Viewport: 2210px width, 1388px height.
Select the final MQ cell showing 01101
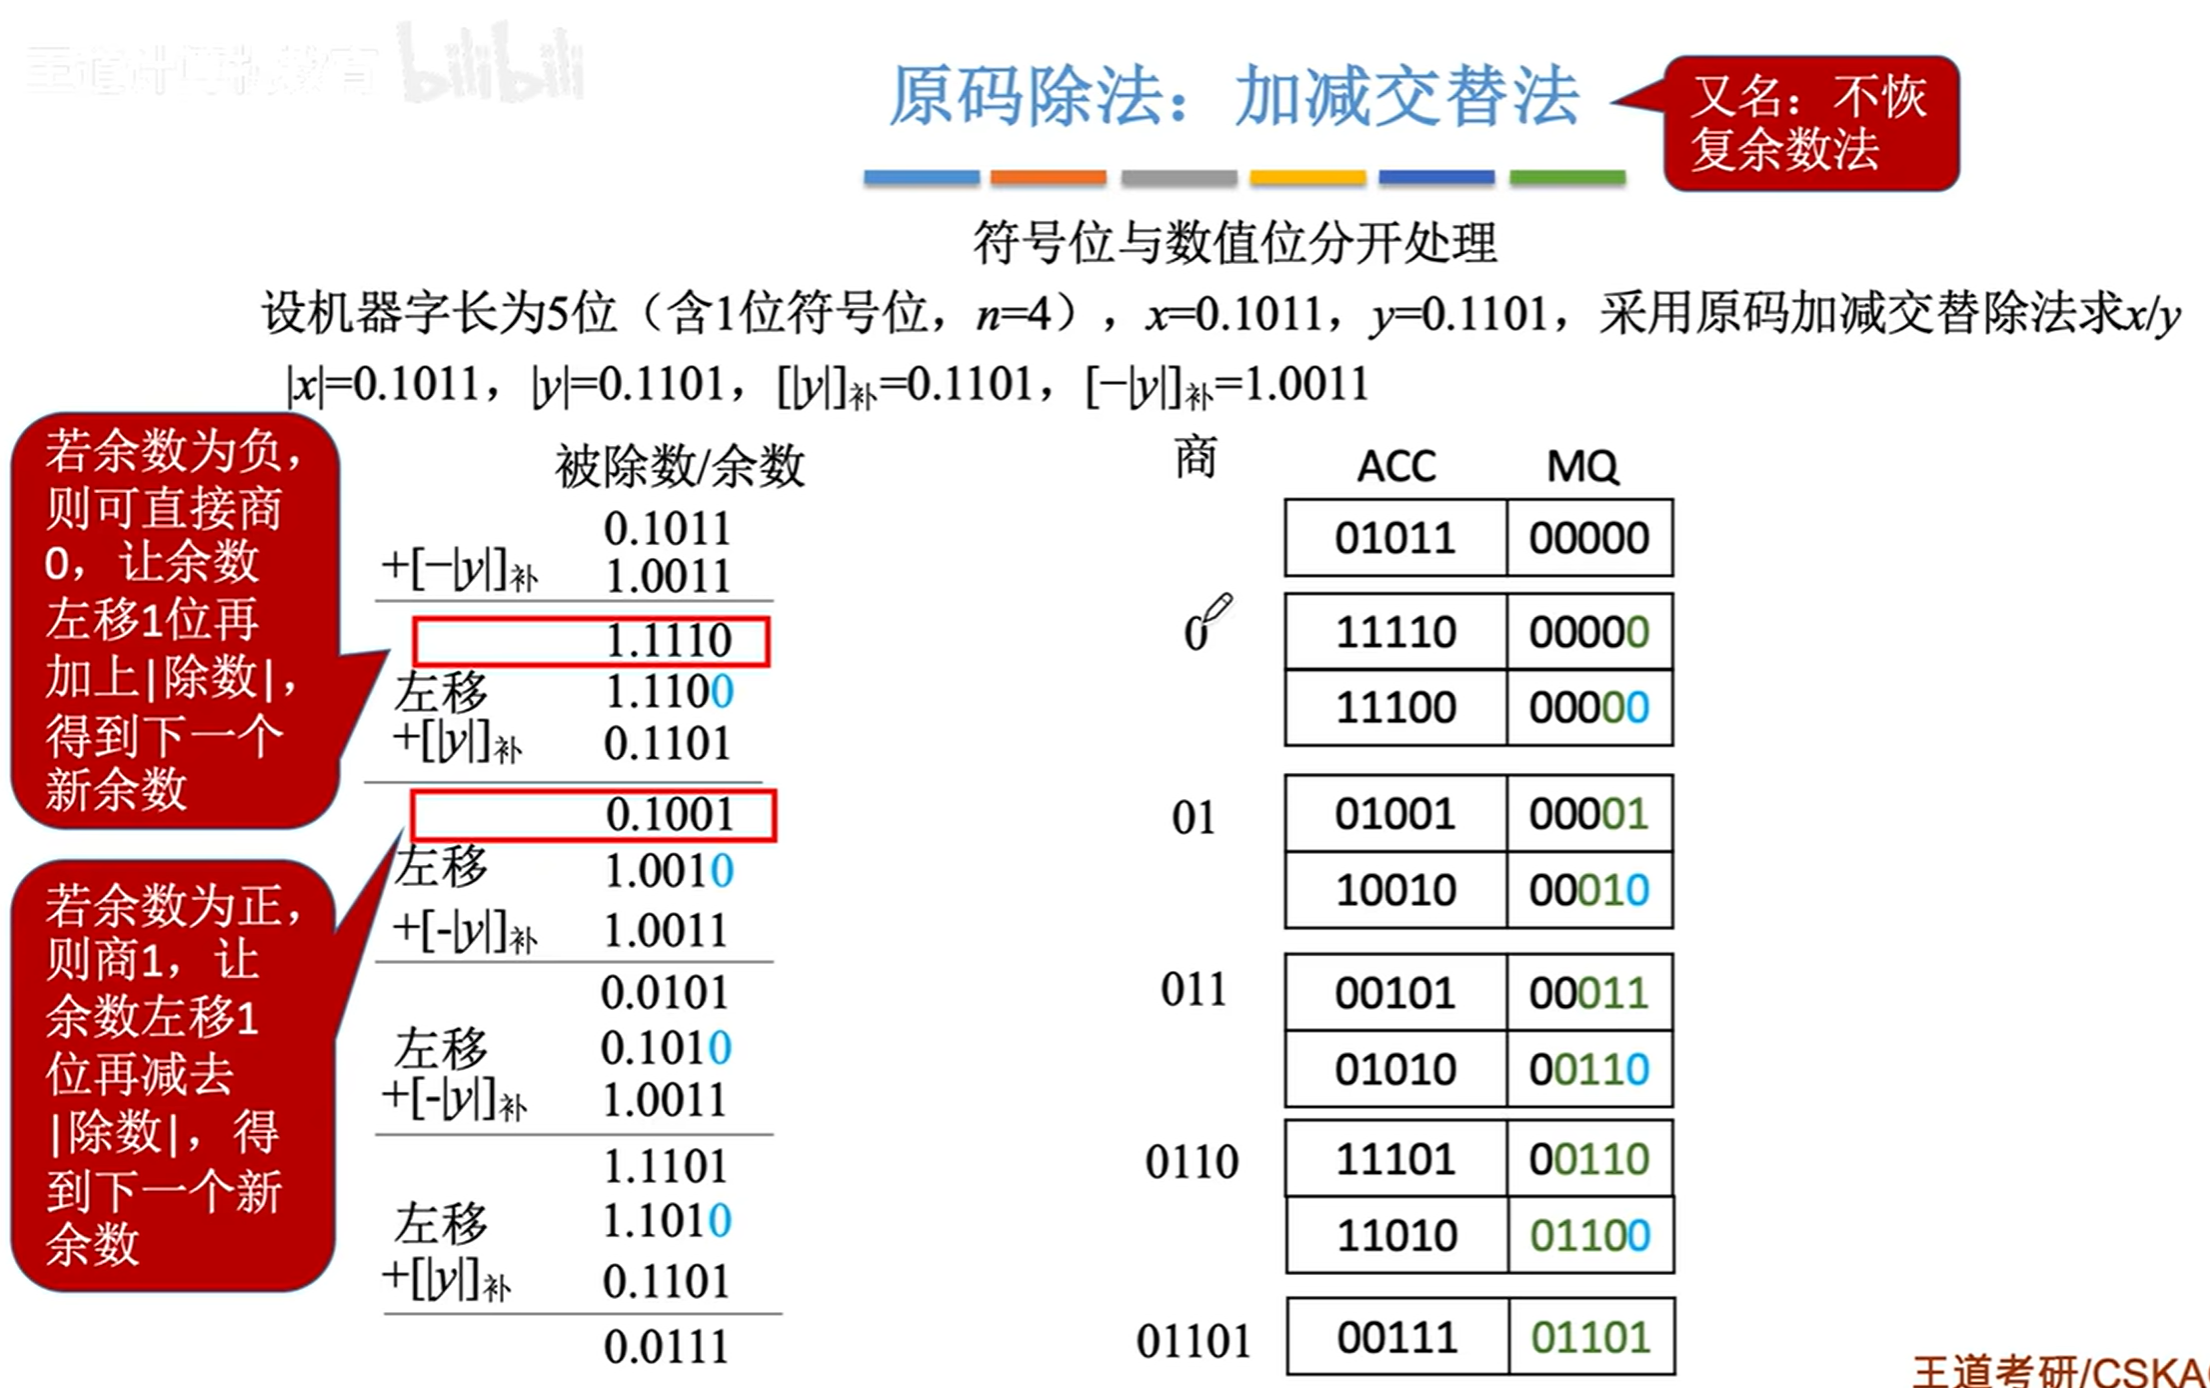click(x=1590, y=1337)
